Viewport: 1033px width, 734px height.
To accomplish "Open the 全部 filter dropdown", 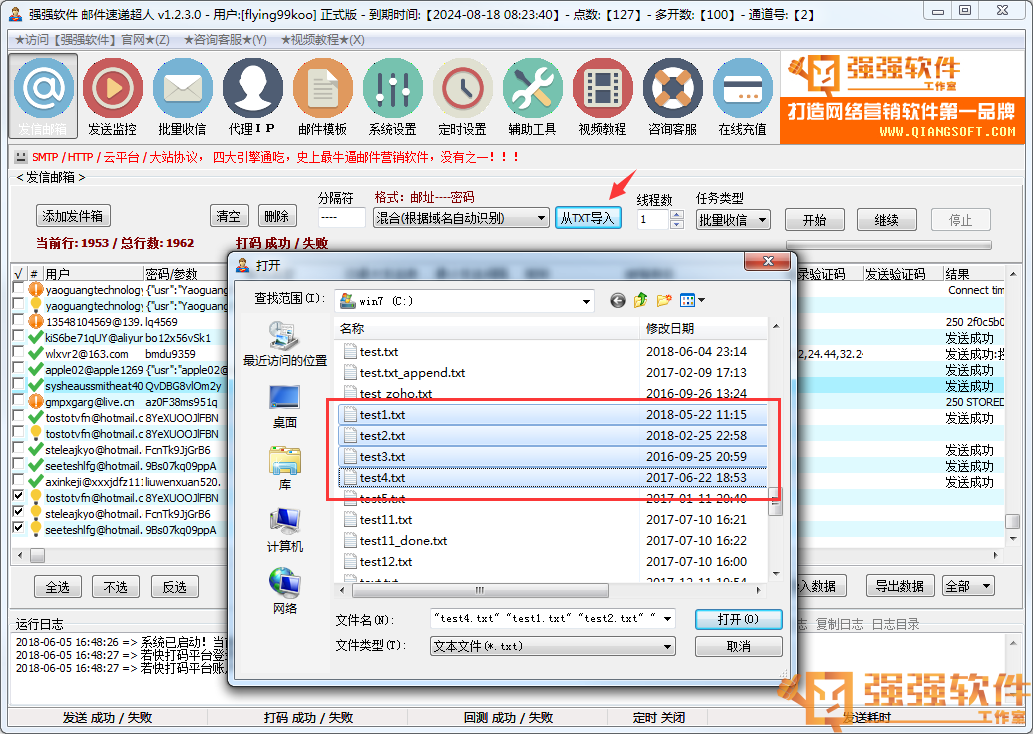I will click(968, 586).
